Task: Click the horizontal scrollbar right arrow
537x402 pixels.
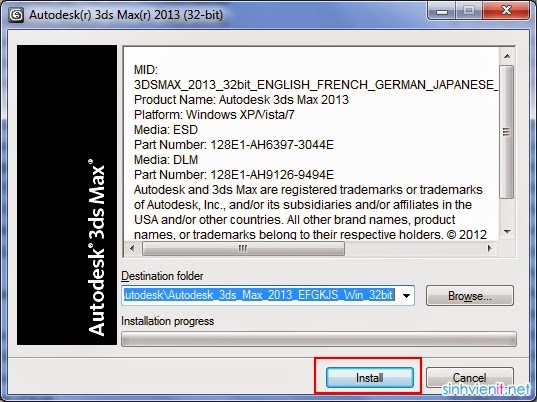Action: click(490, 248)
